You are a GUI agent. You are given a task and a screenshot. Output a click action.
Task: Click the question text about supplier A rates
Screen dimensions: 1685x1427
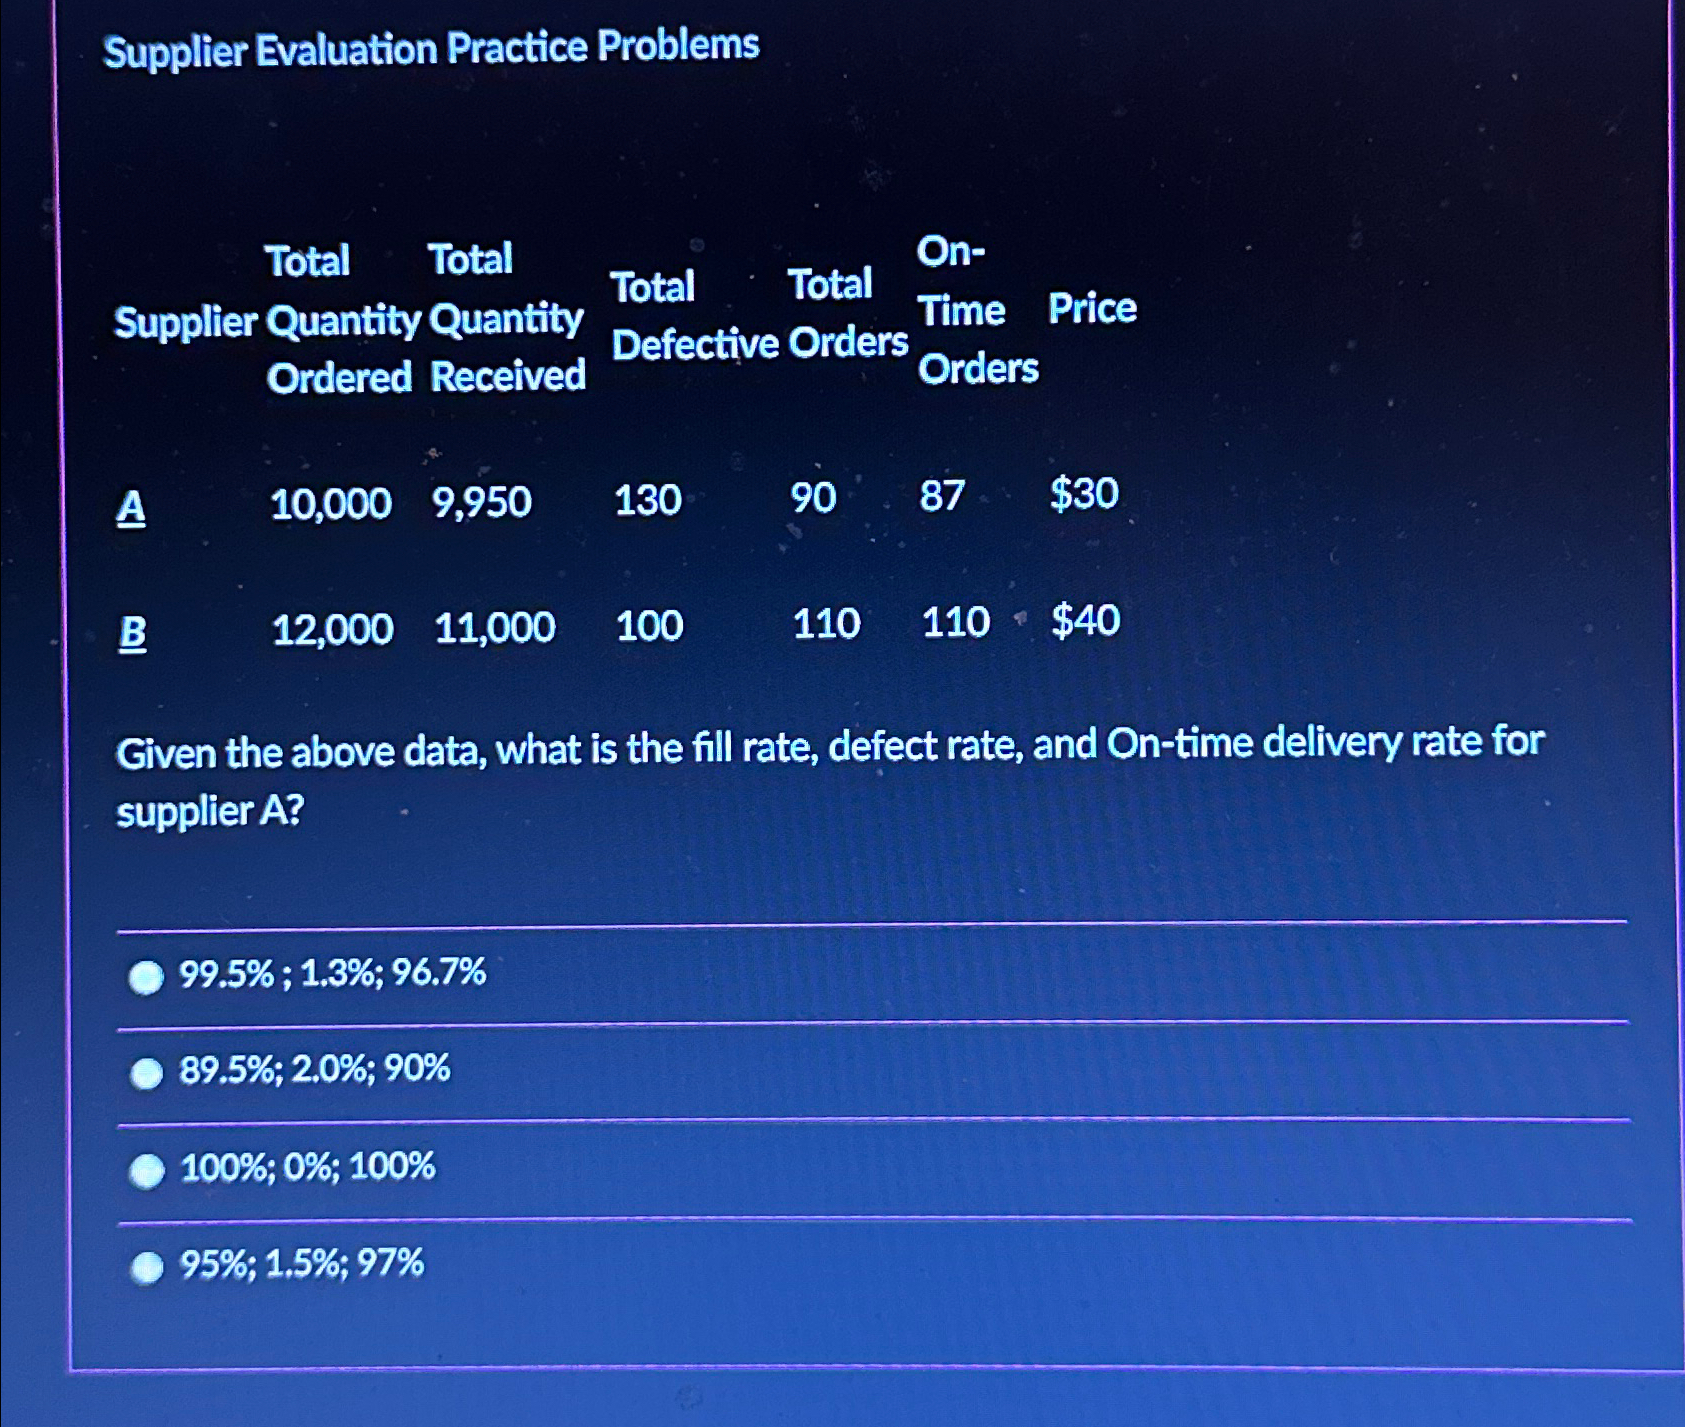coord(830,777)
